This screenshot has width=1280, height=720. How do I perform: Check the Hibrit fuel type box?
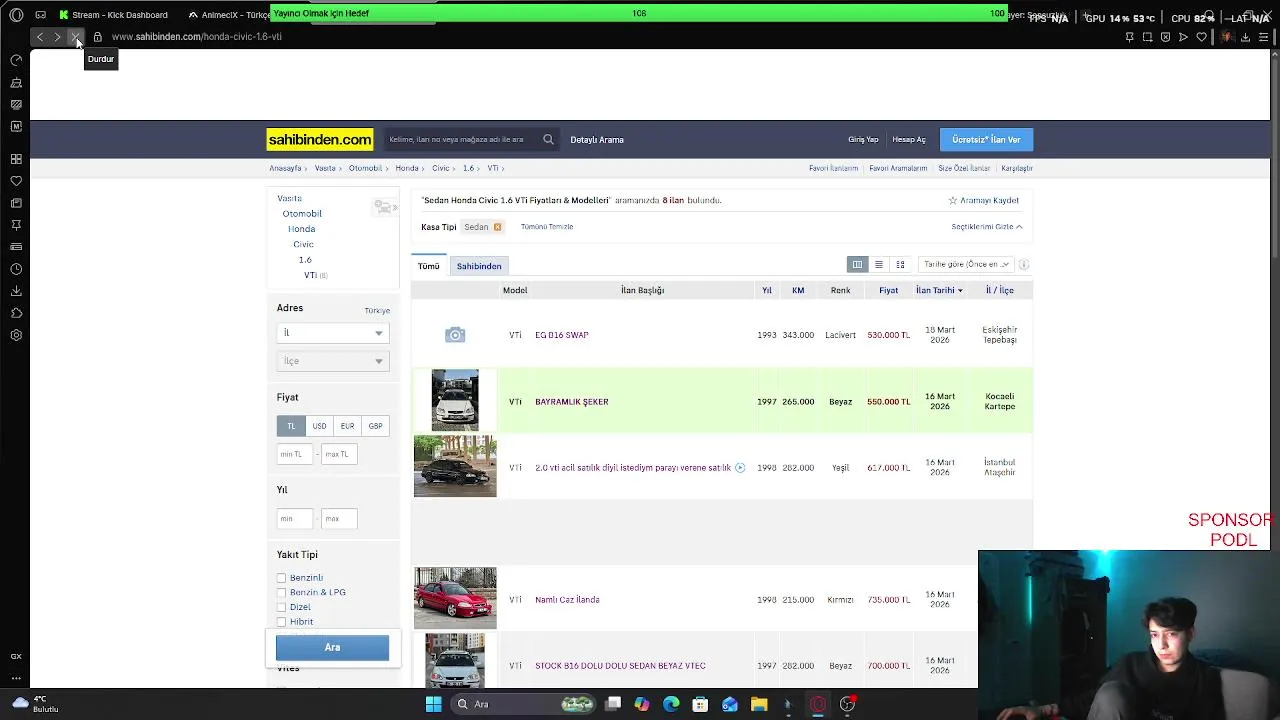(x=281, y=622)
